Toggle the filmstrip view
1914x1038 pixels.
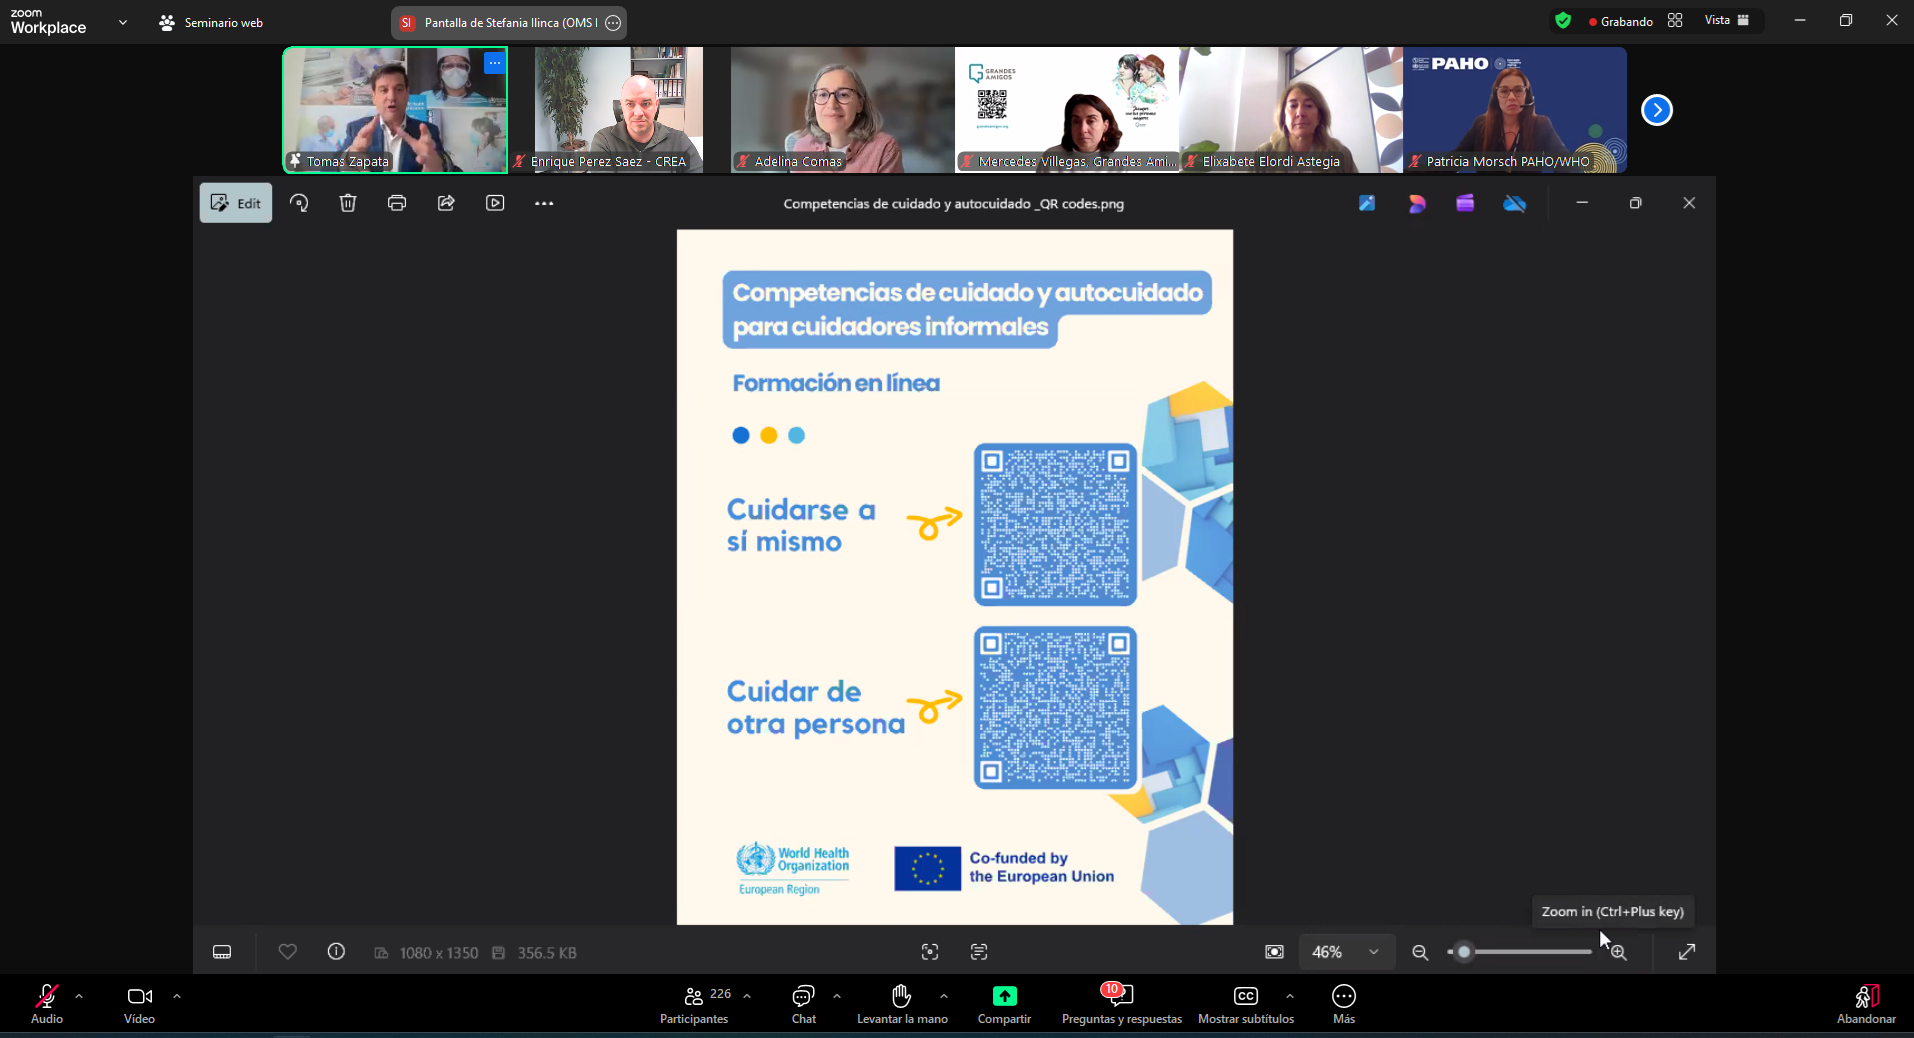click(222, 951)
